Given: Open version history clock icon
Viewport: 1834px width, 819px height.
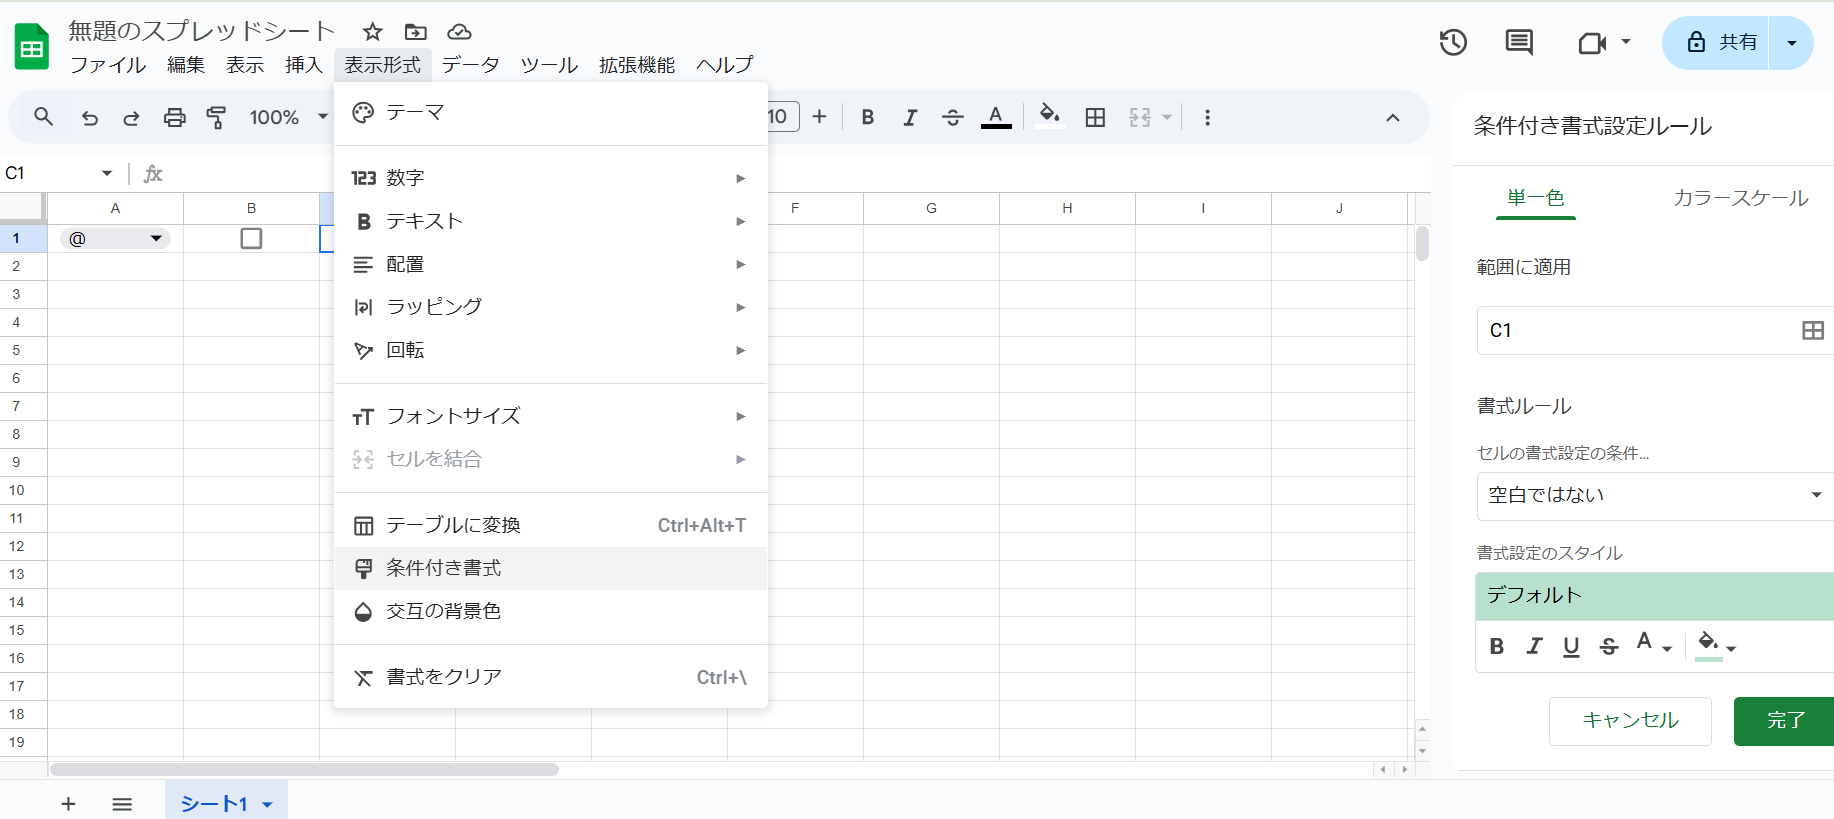Looking at the screenshot, I should (x=1453, y=42).
